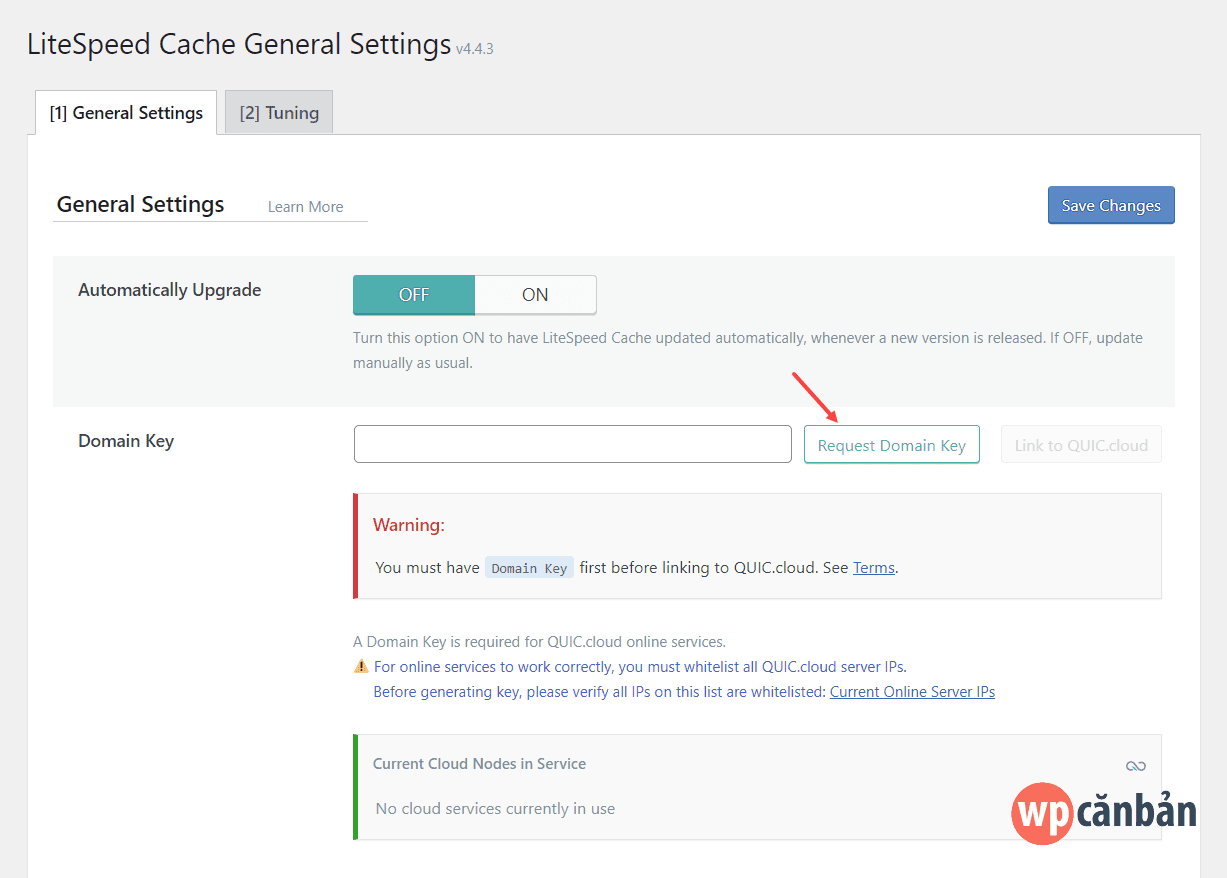This screenshot has height=878, width=1227.
Task: Request a Domain Key
Action: click(x=892, y=445)
